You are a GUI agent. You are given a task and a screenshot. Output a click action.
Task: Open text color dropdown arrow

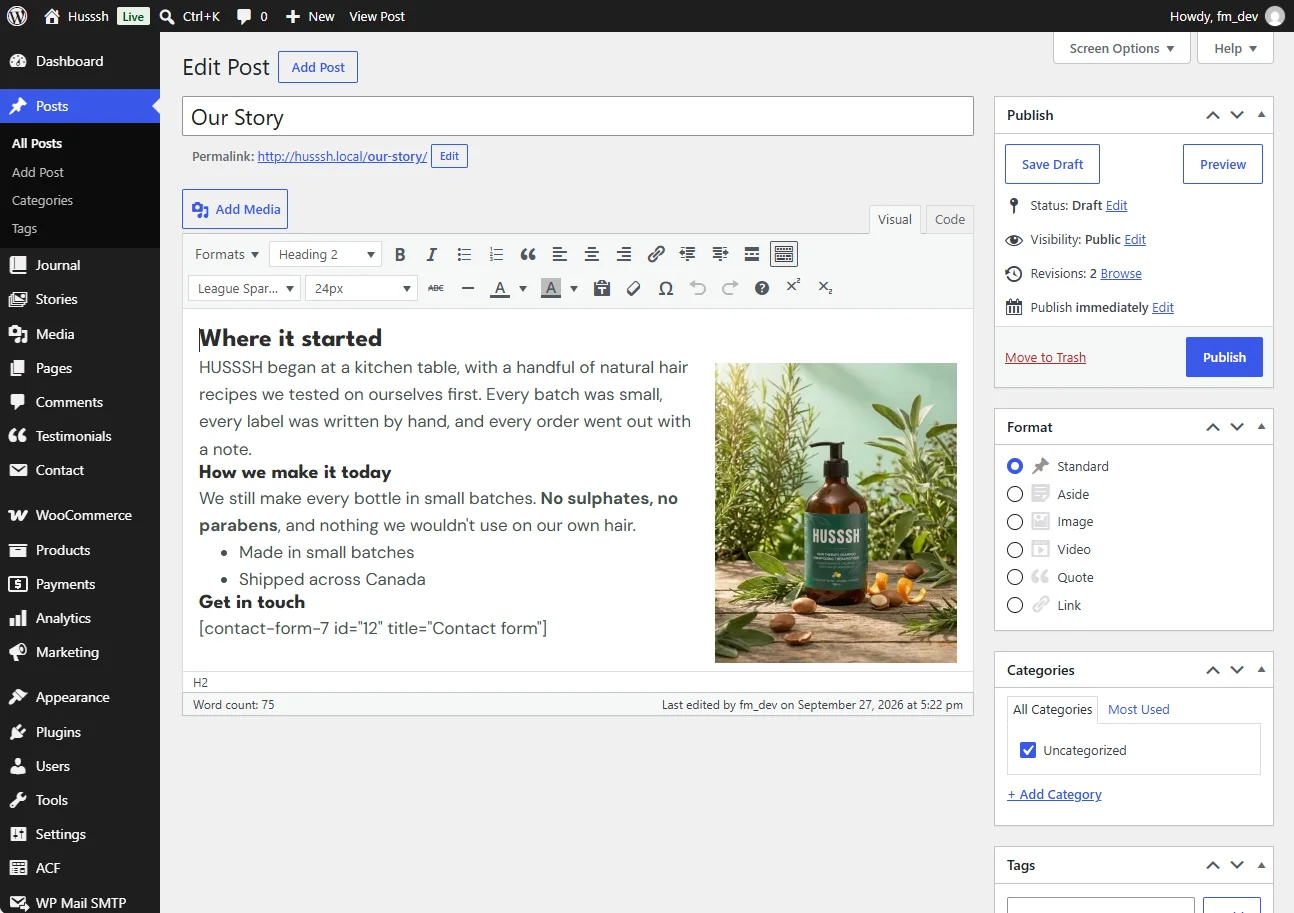[522, 289]
